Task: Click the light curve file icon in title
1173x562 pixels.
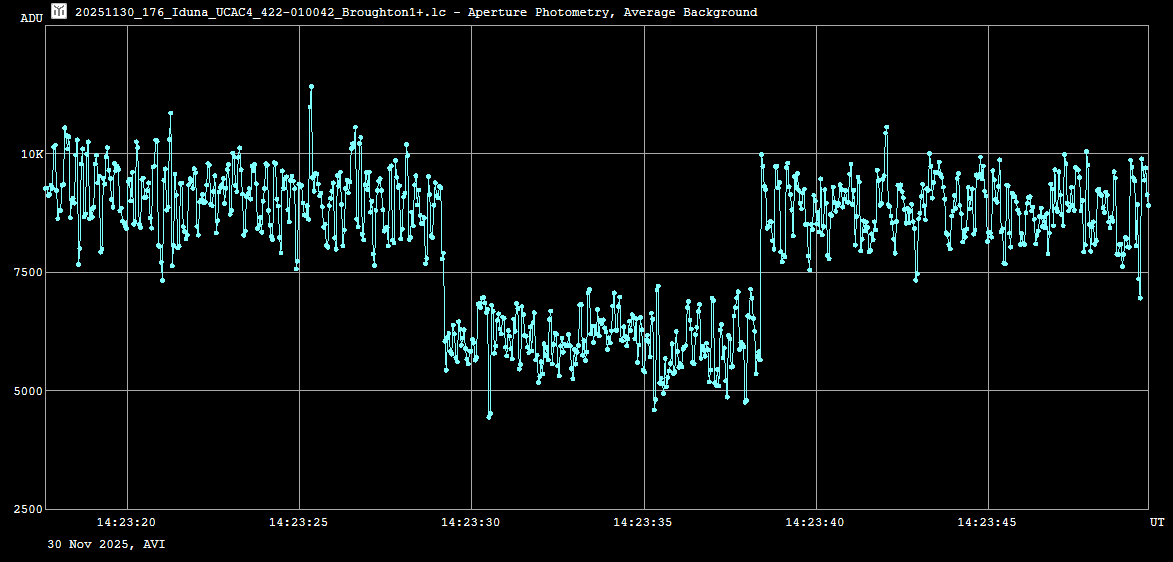Action: [x=59, y=11]
